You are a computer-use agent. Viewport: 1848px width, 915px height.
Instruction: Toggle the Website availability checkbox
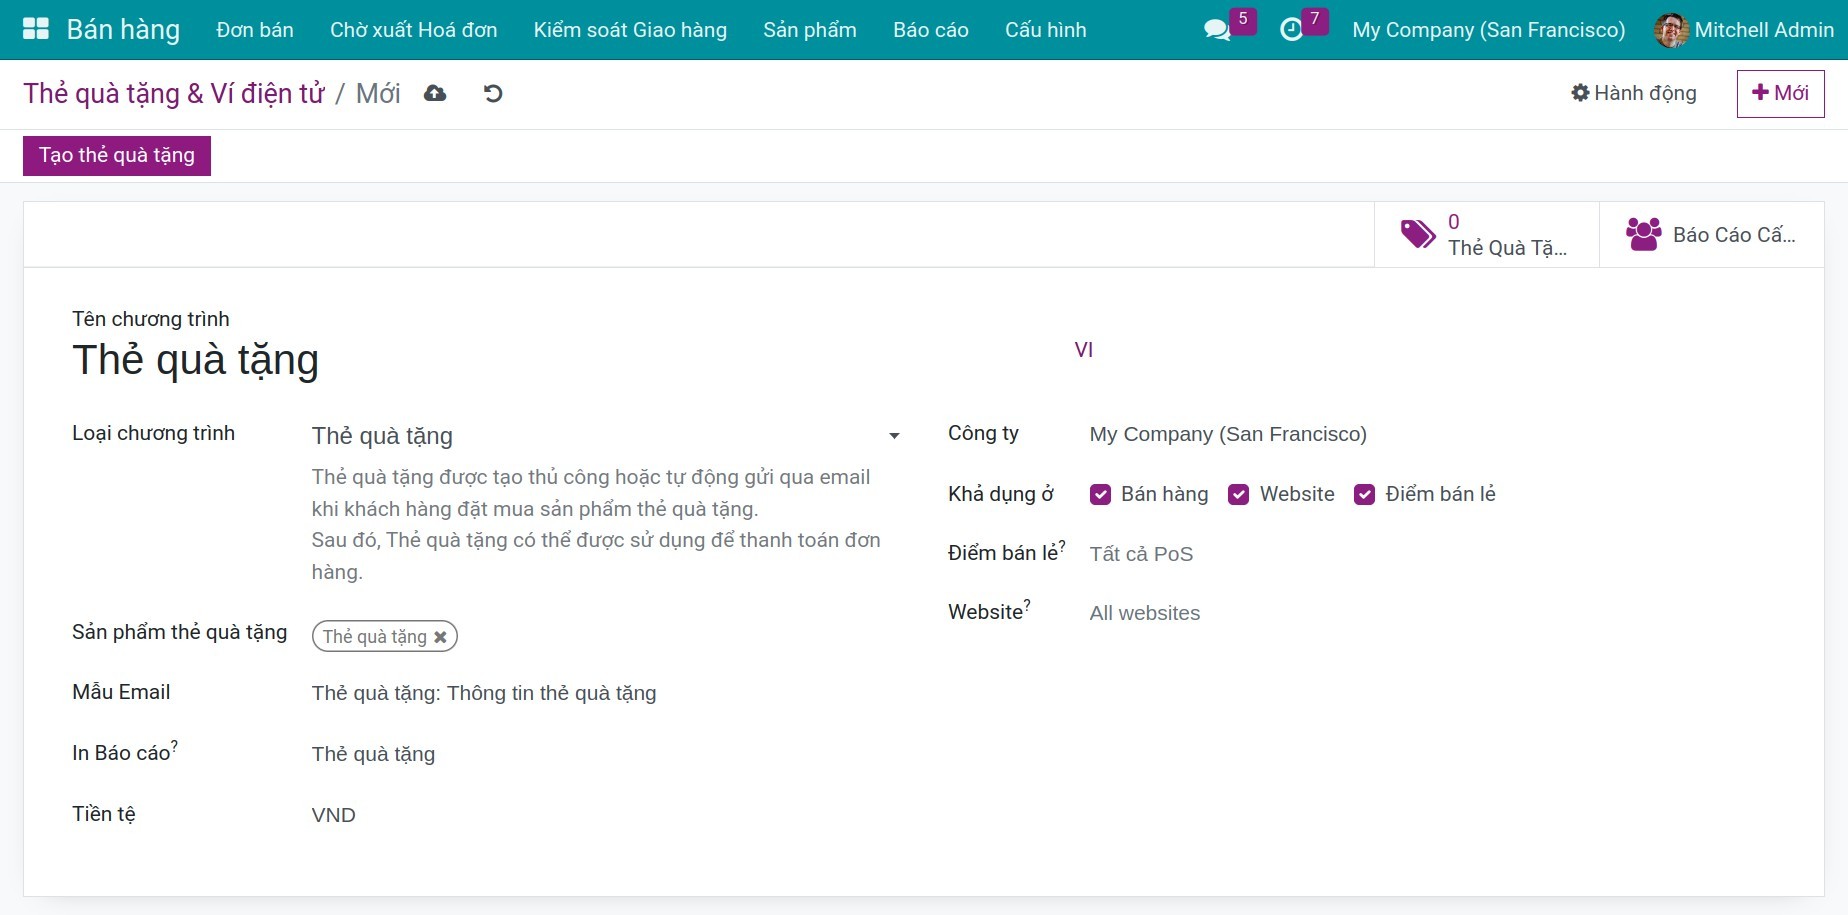[x=1238, y=494]
